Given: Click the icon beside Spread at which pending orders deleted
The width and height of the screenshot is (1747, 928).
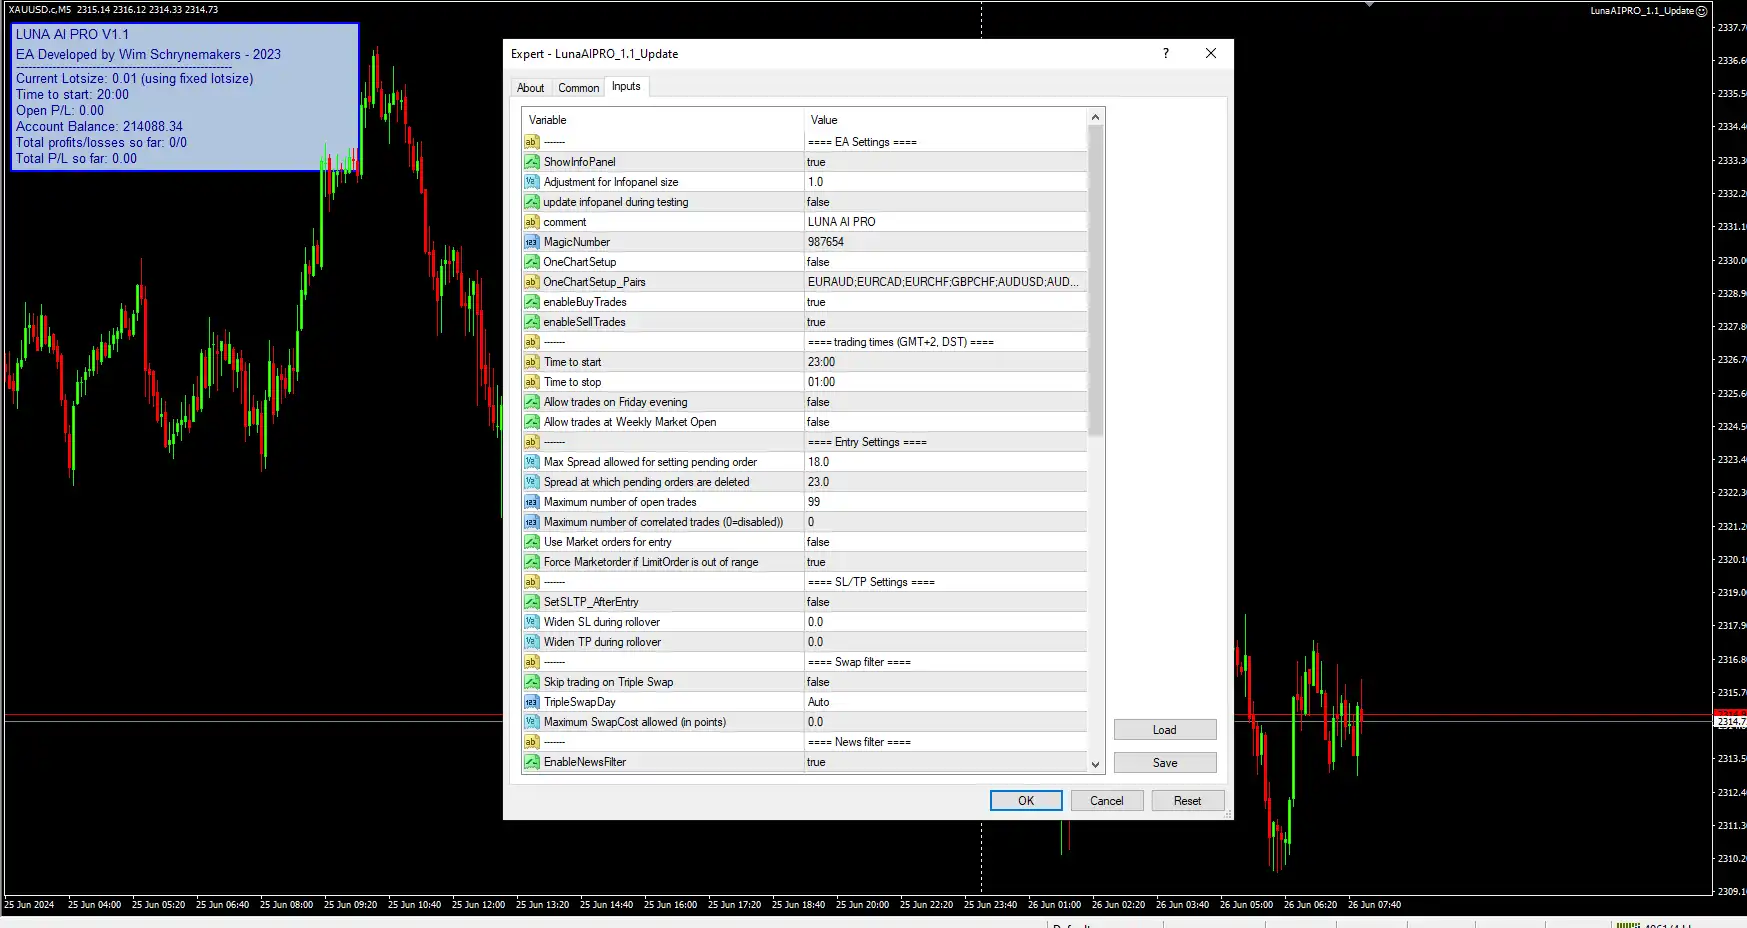Looking at the screenshot, I should coord(532,482).
